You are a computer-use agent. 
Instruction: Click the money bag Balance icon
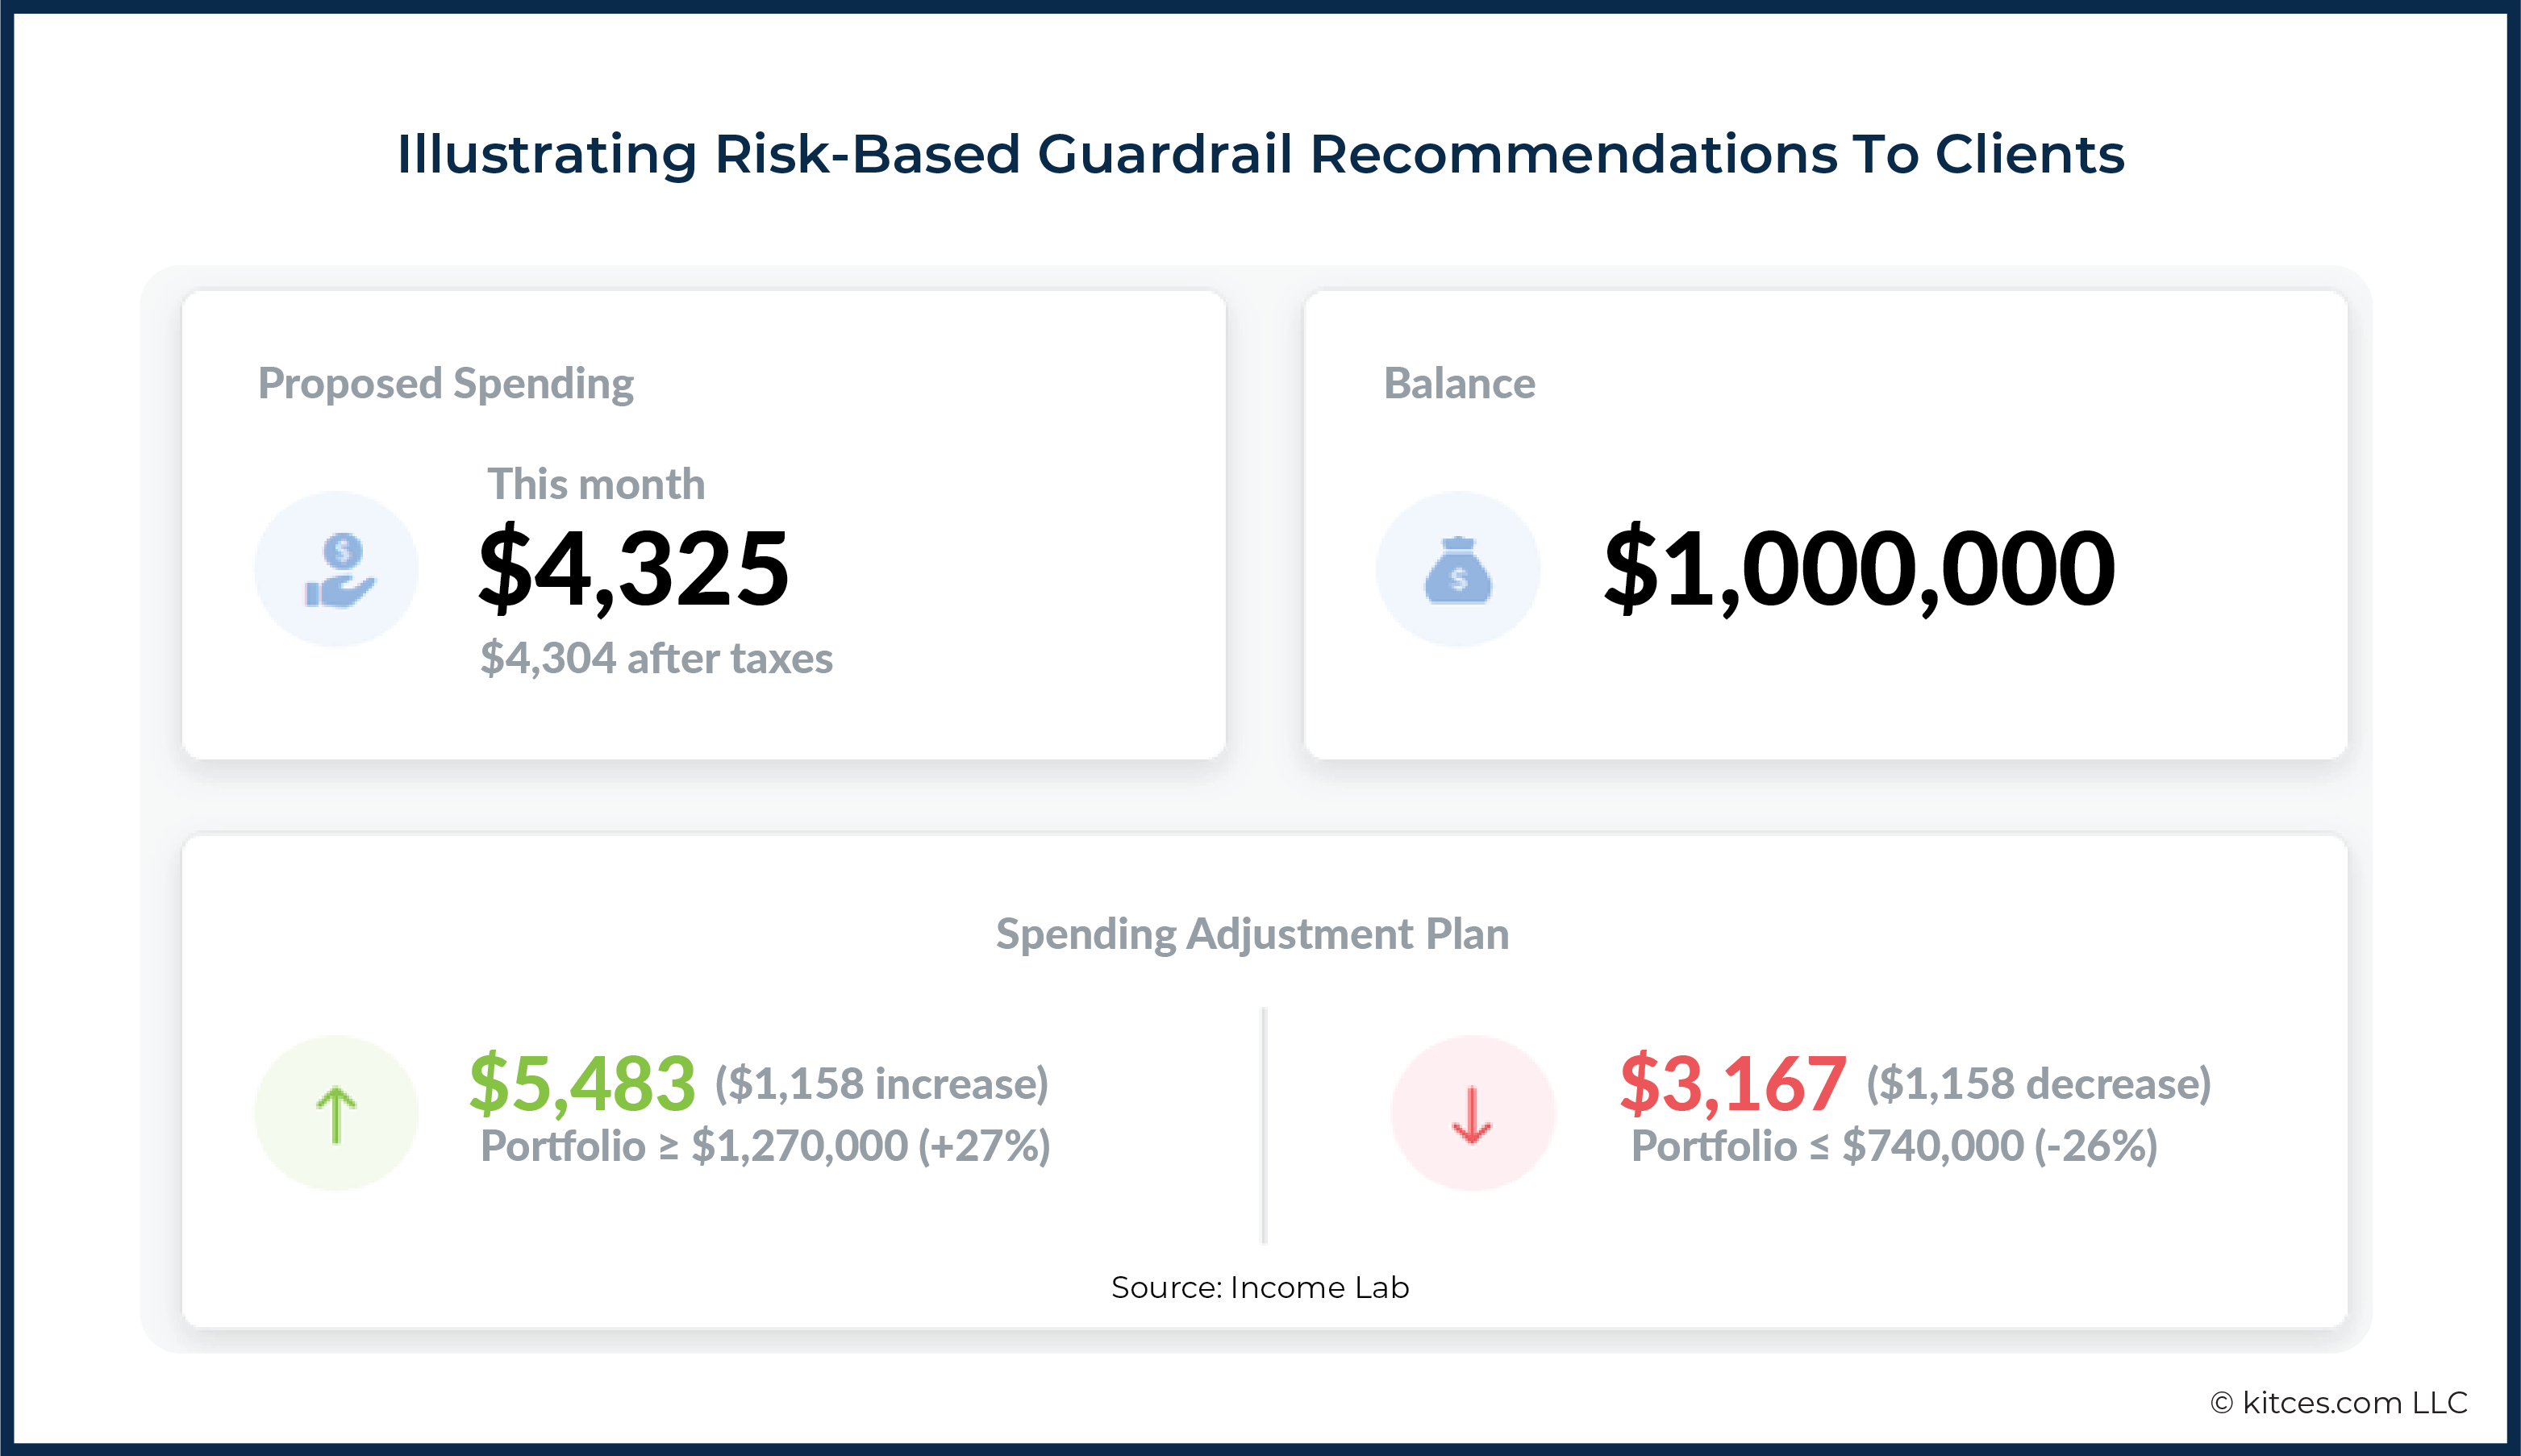tap(1457, 569)
